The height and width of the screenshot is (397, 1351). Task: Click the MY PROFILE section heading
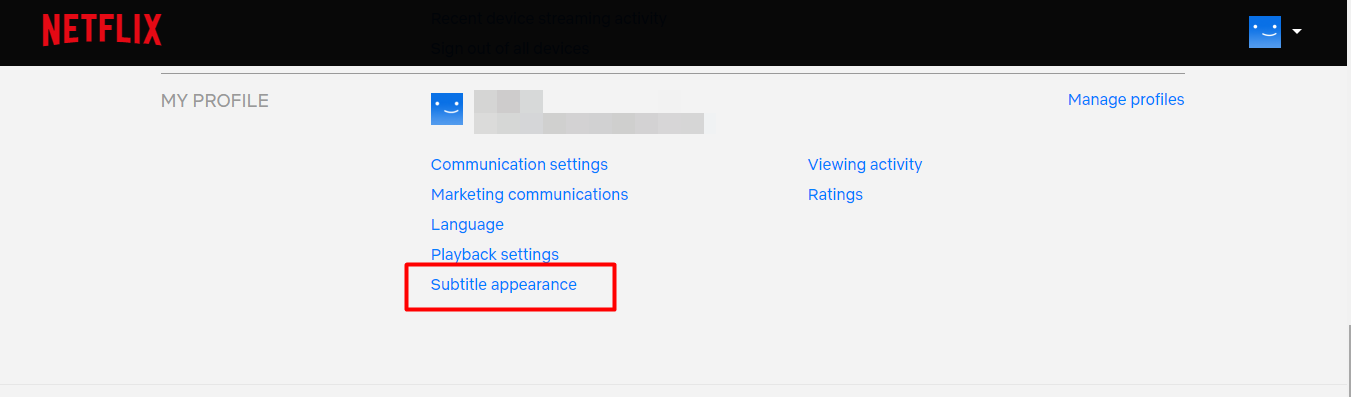click(215, 101)
